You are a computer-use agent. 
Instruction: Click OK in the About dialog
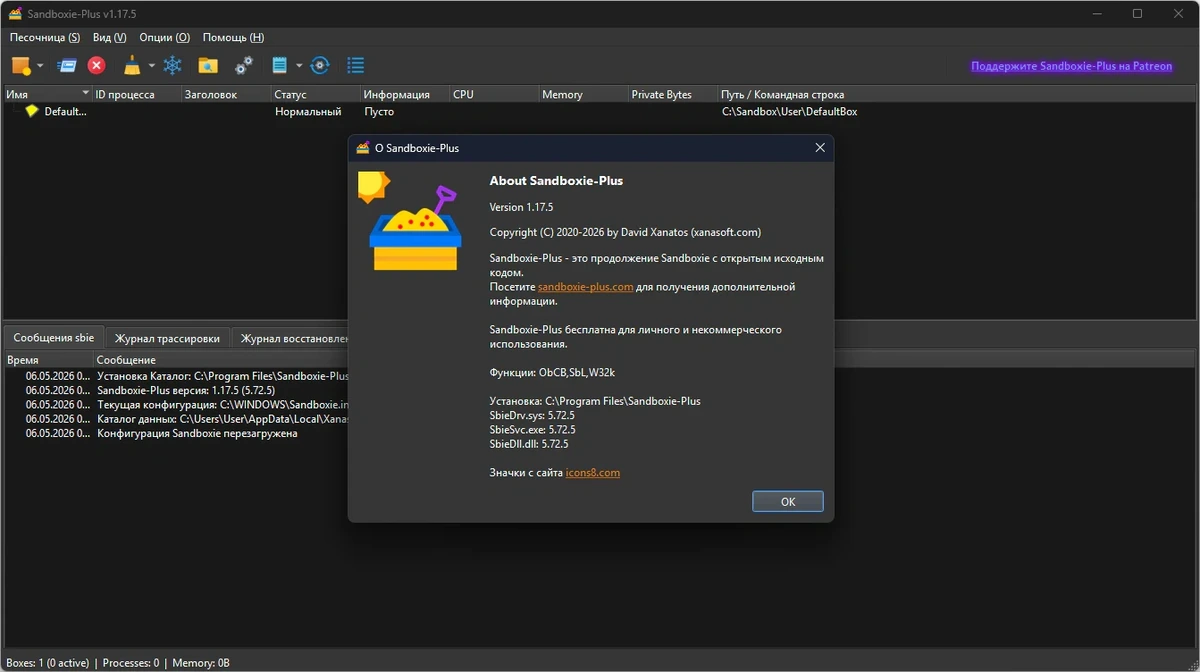[x=788, y=502]
